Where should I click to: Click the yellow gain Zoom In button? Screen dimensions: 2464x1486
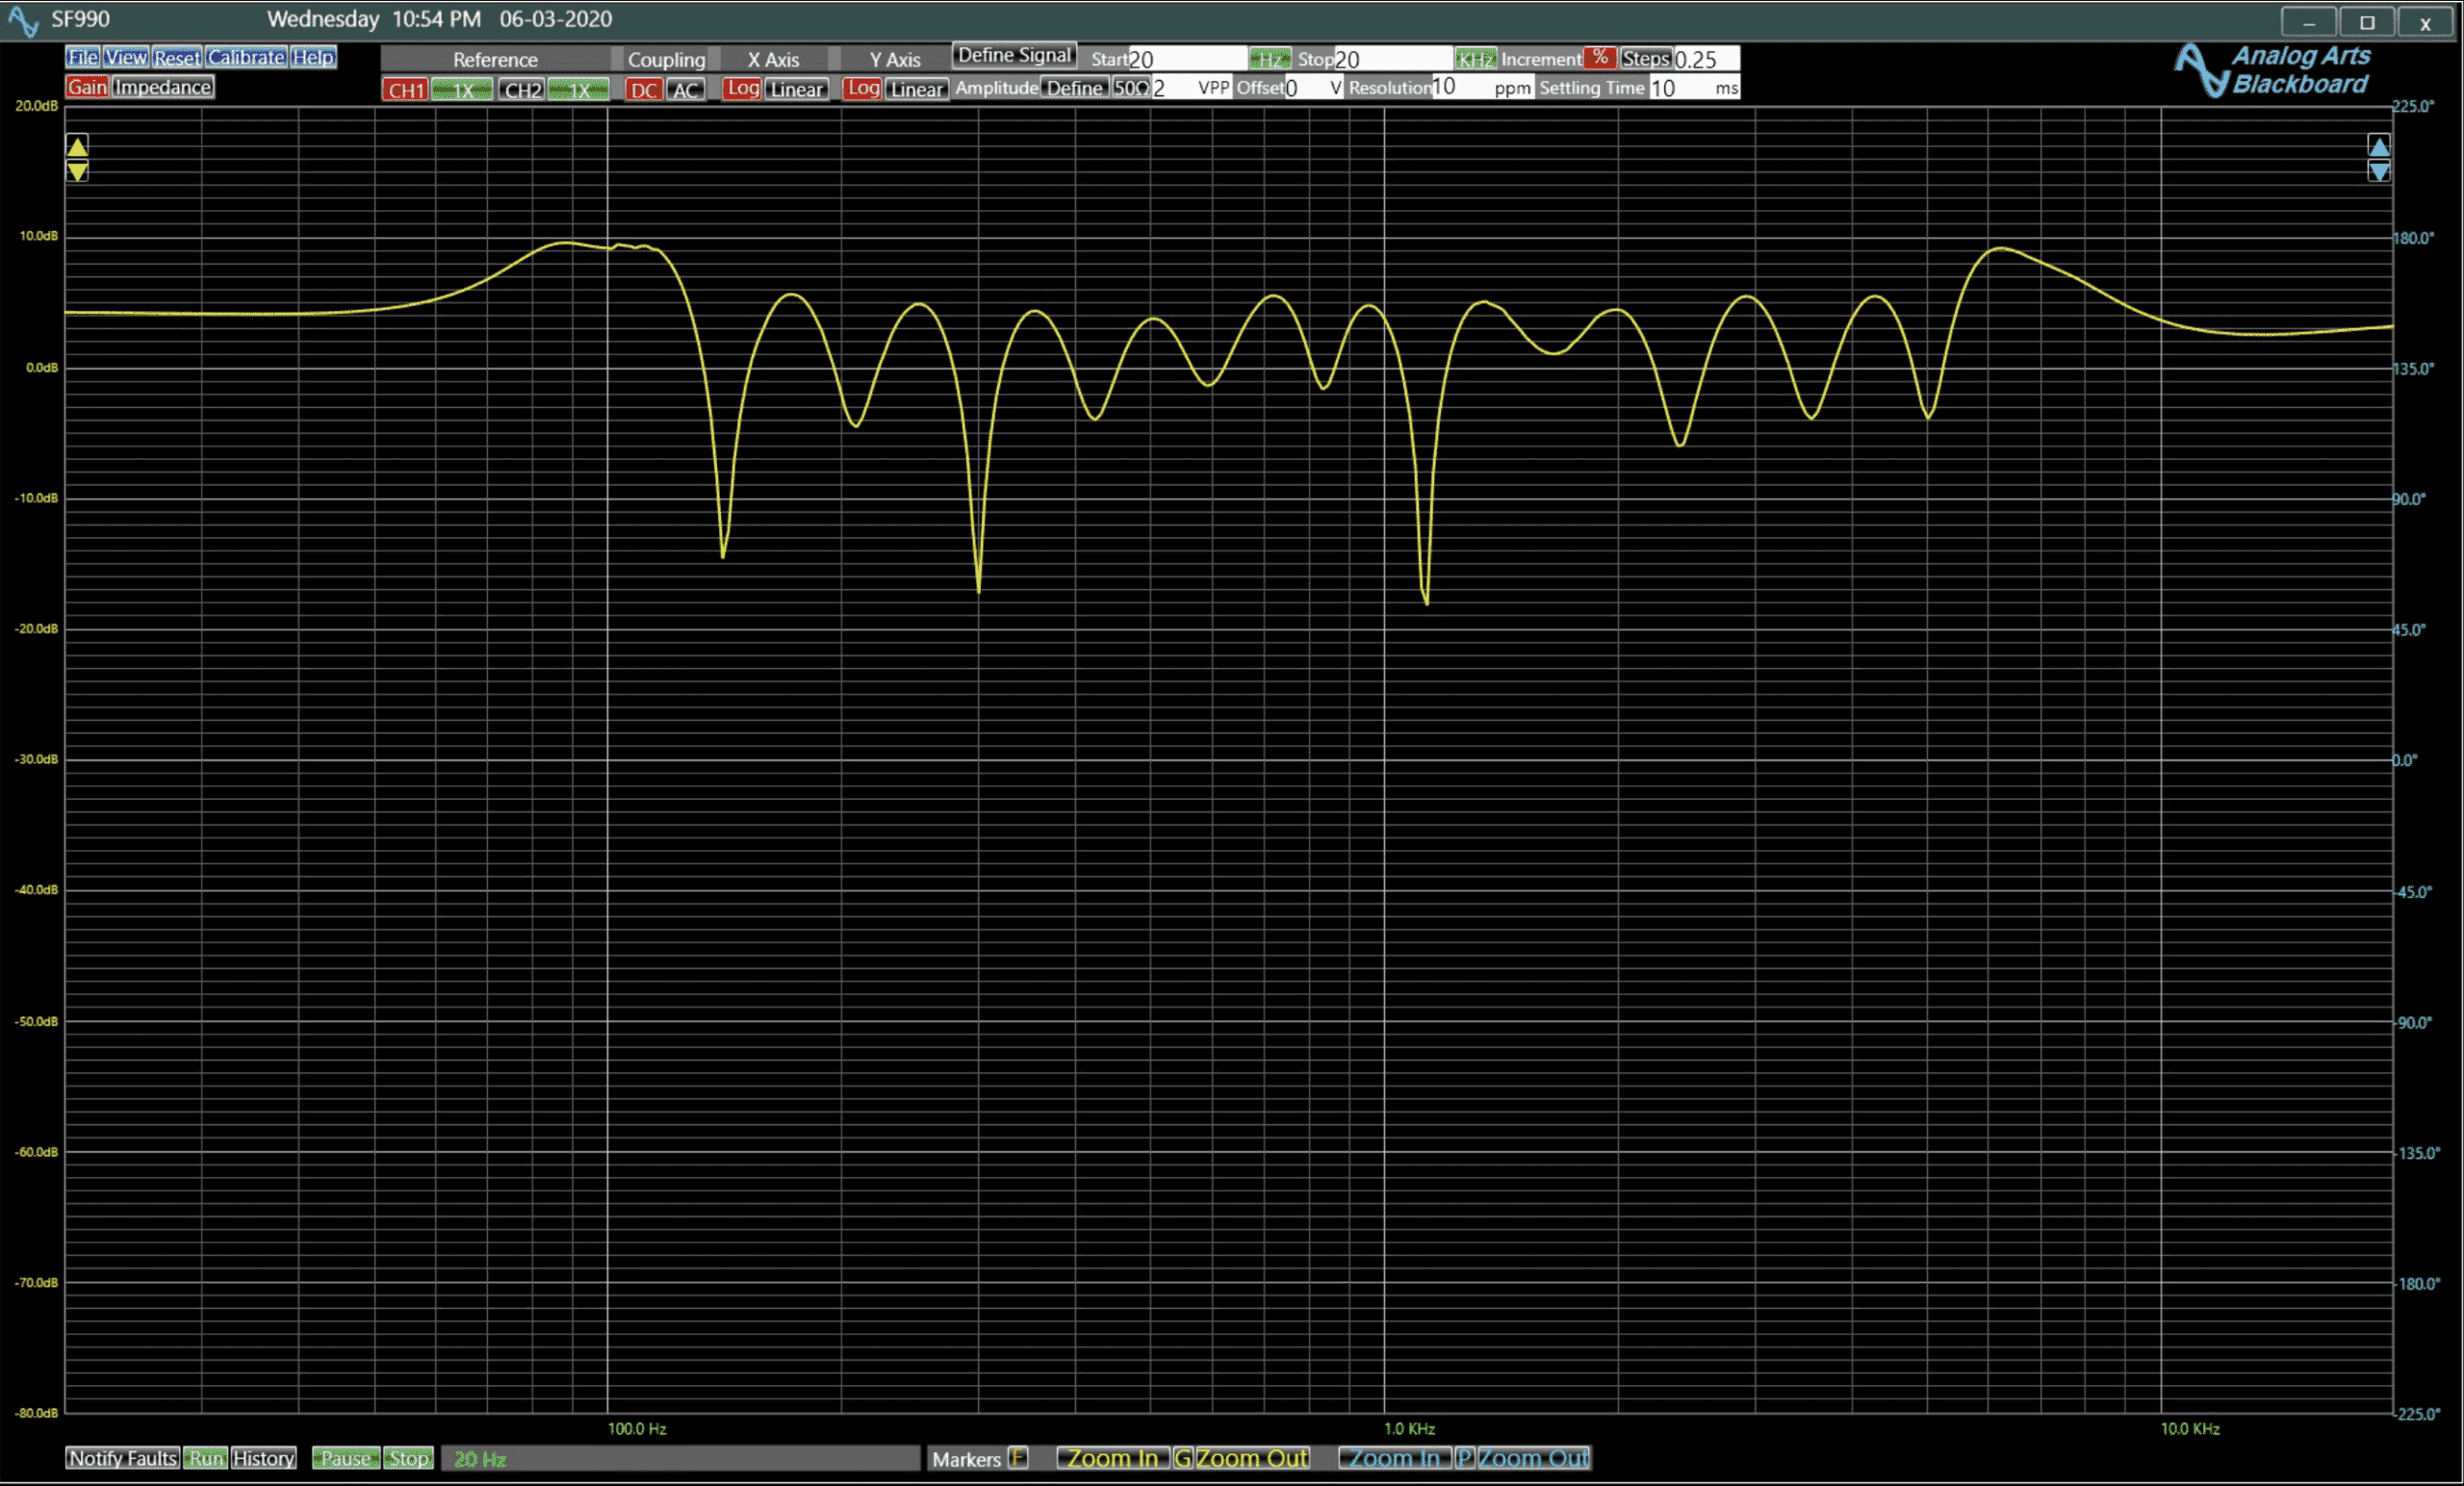coord(1112,1458)
